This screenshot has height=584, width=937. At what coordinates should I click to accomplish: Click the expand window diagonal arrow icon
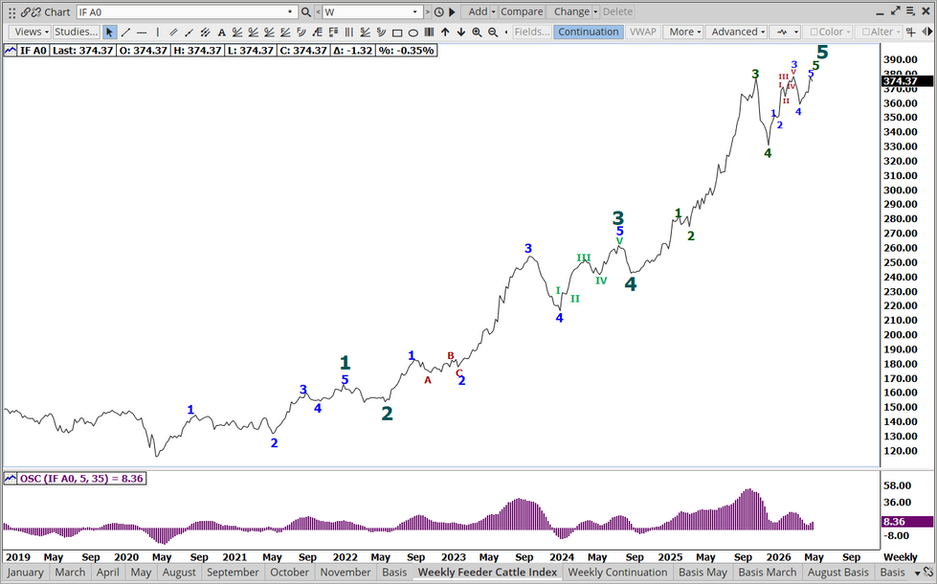(895, 11)
